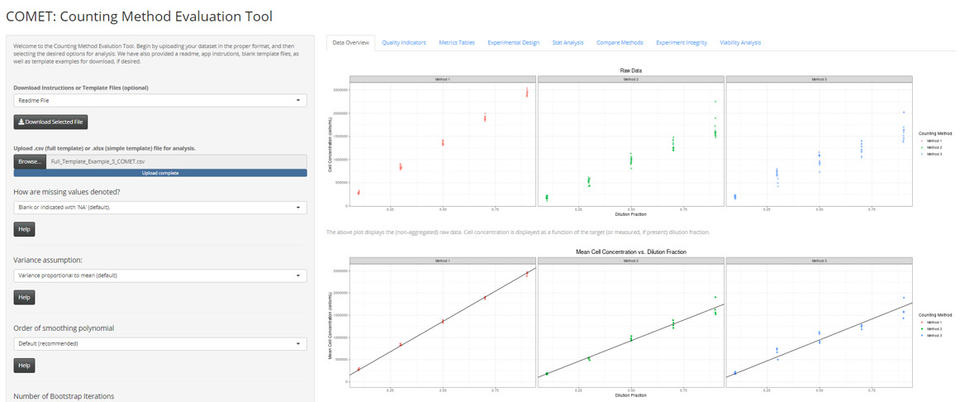Click the Upload complete progress bar
Screen dimensions: 960x402
coord(160,173)
